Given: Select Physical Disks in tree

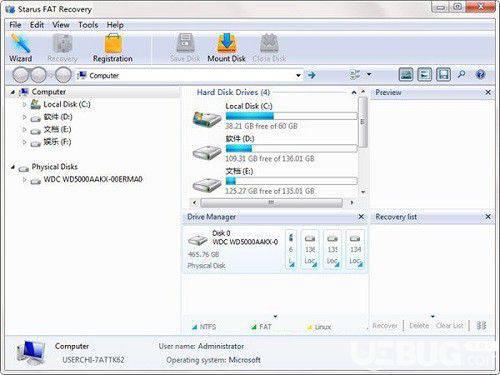Looking at the screenshot, I should pos(54,167).
